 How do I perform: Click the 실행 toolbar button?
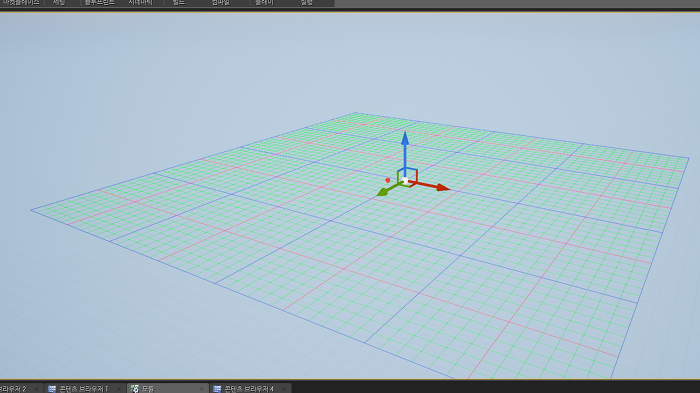[x=307, y=3]
